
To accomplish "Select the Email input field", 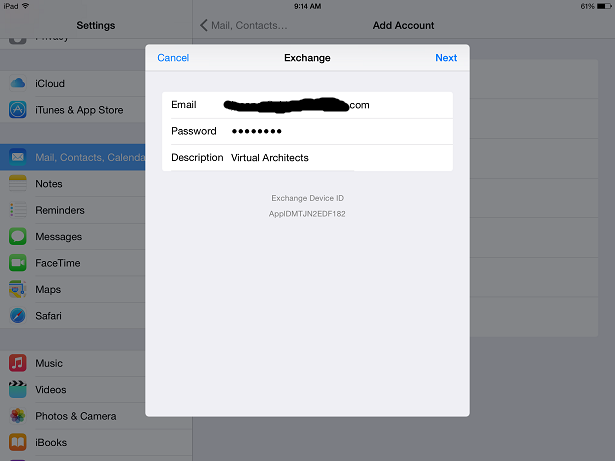I will (307, 105).
